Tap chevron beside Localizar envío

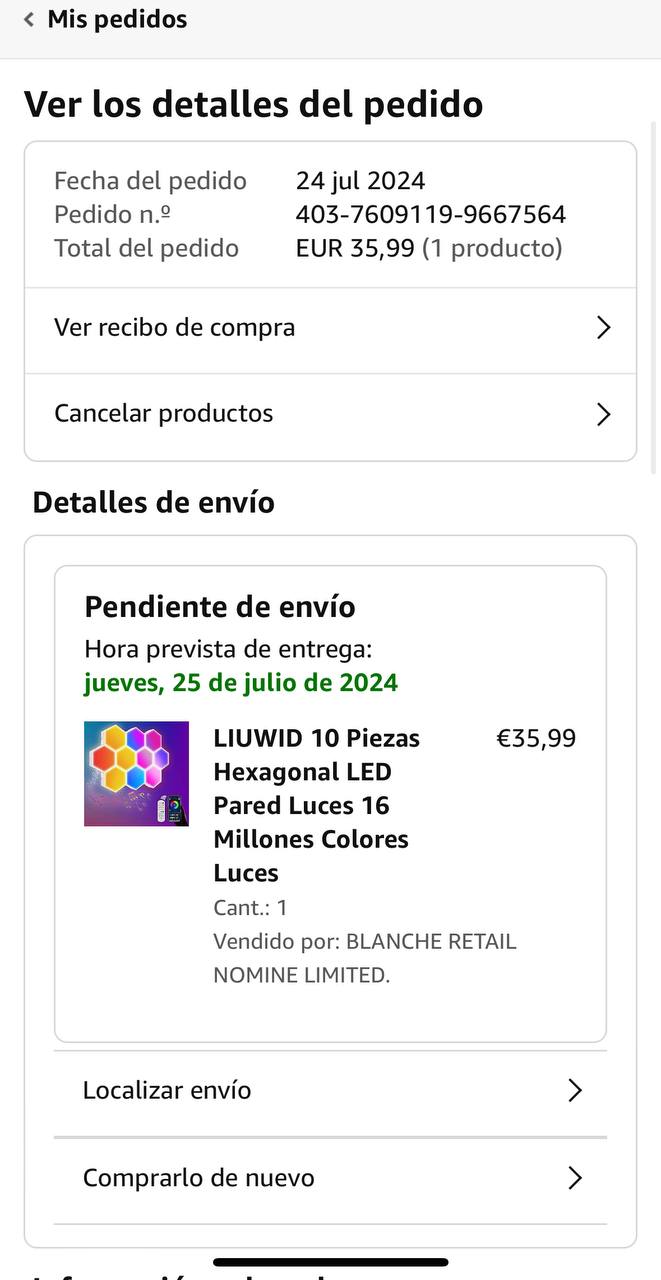tap(575, 1090)
